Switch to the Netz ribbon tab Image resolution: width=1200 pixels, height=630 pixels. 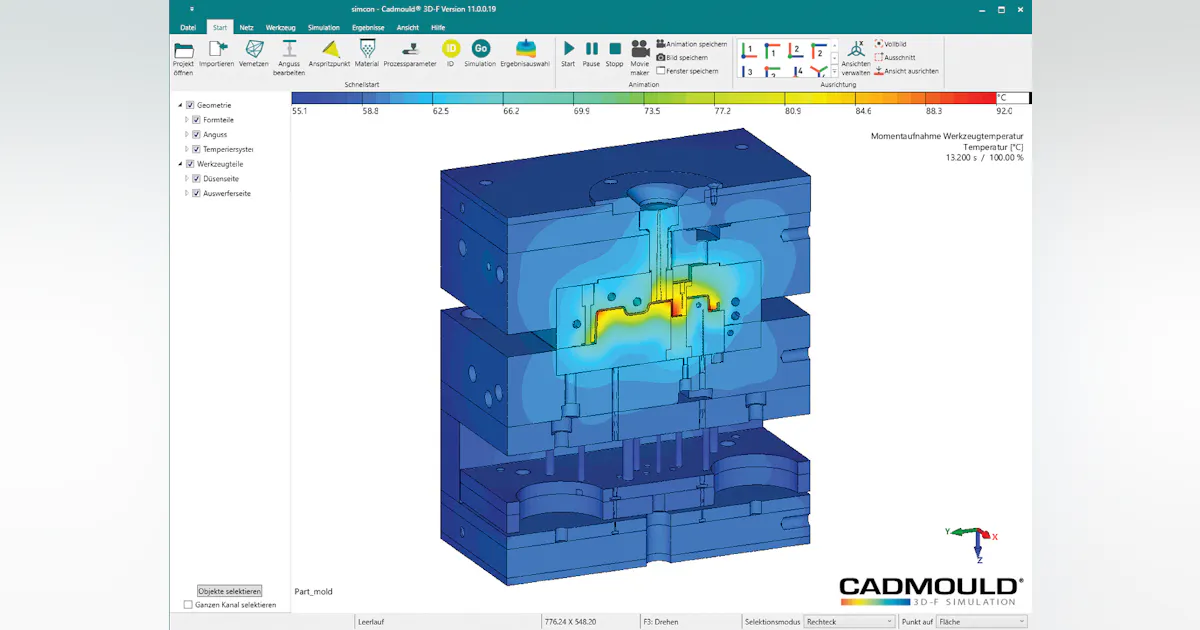pyautogui.click(x=246, y=27)
